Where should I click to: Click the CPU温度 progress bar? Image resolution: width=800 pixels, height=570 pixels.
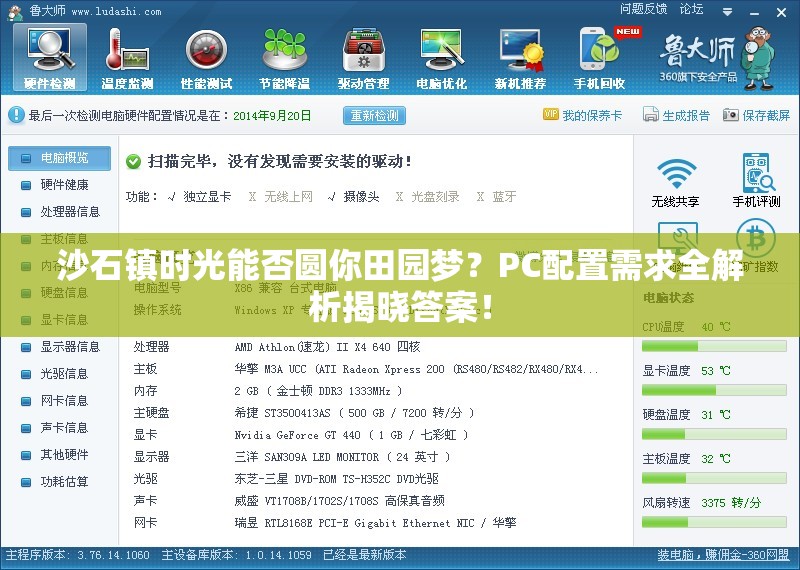714,346
